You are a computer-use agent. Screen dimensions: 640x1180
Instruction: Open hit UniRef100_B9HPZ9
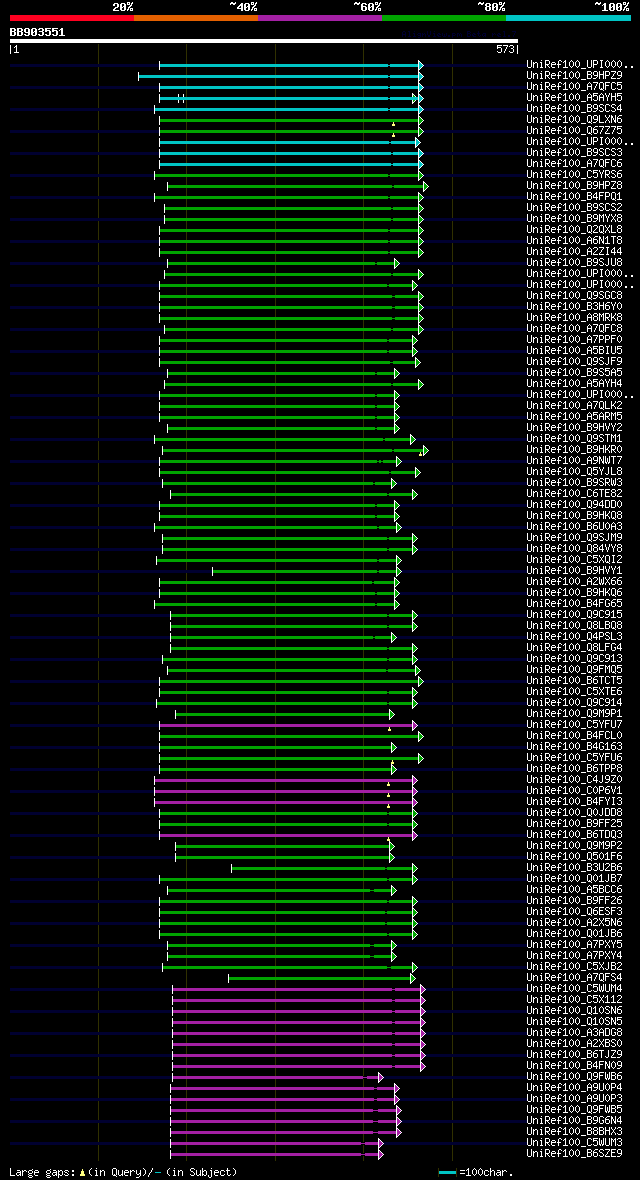coord(574,75)
